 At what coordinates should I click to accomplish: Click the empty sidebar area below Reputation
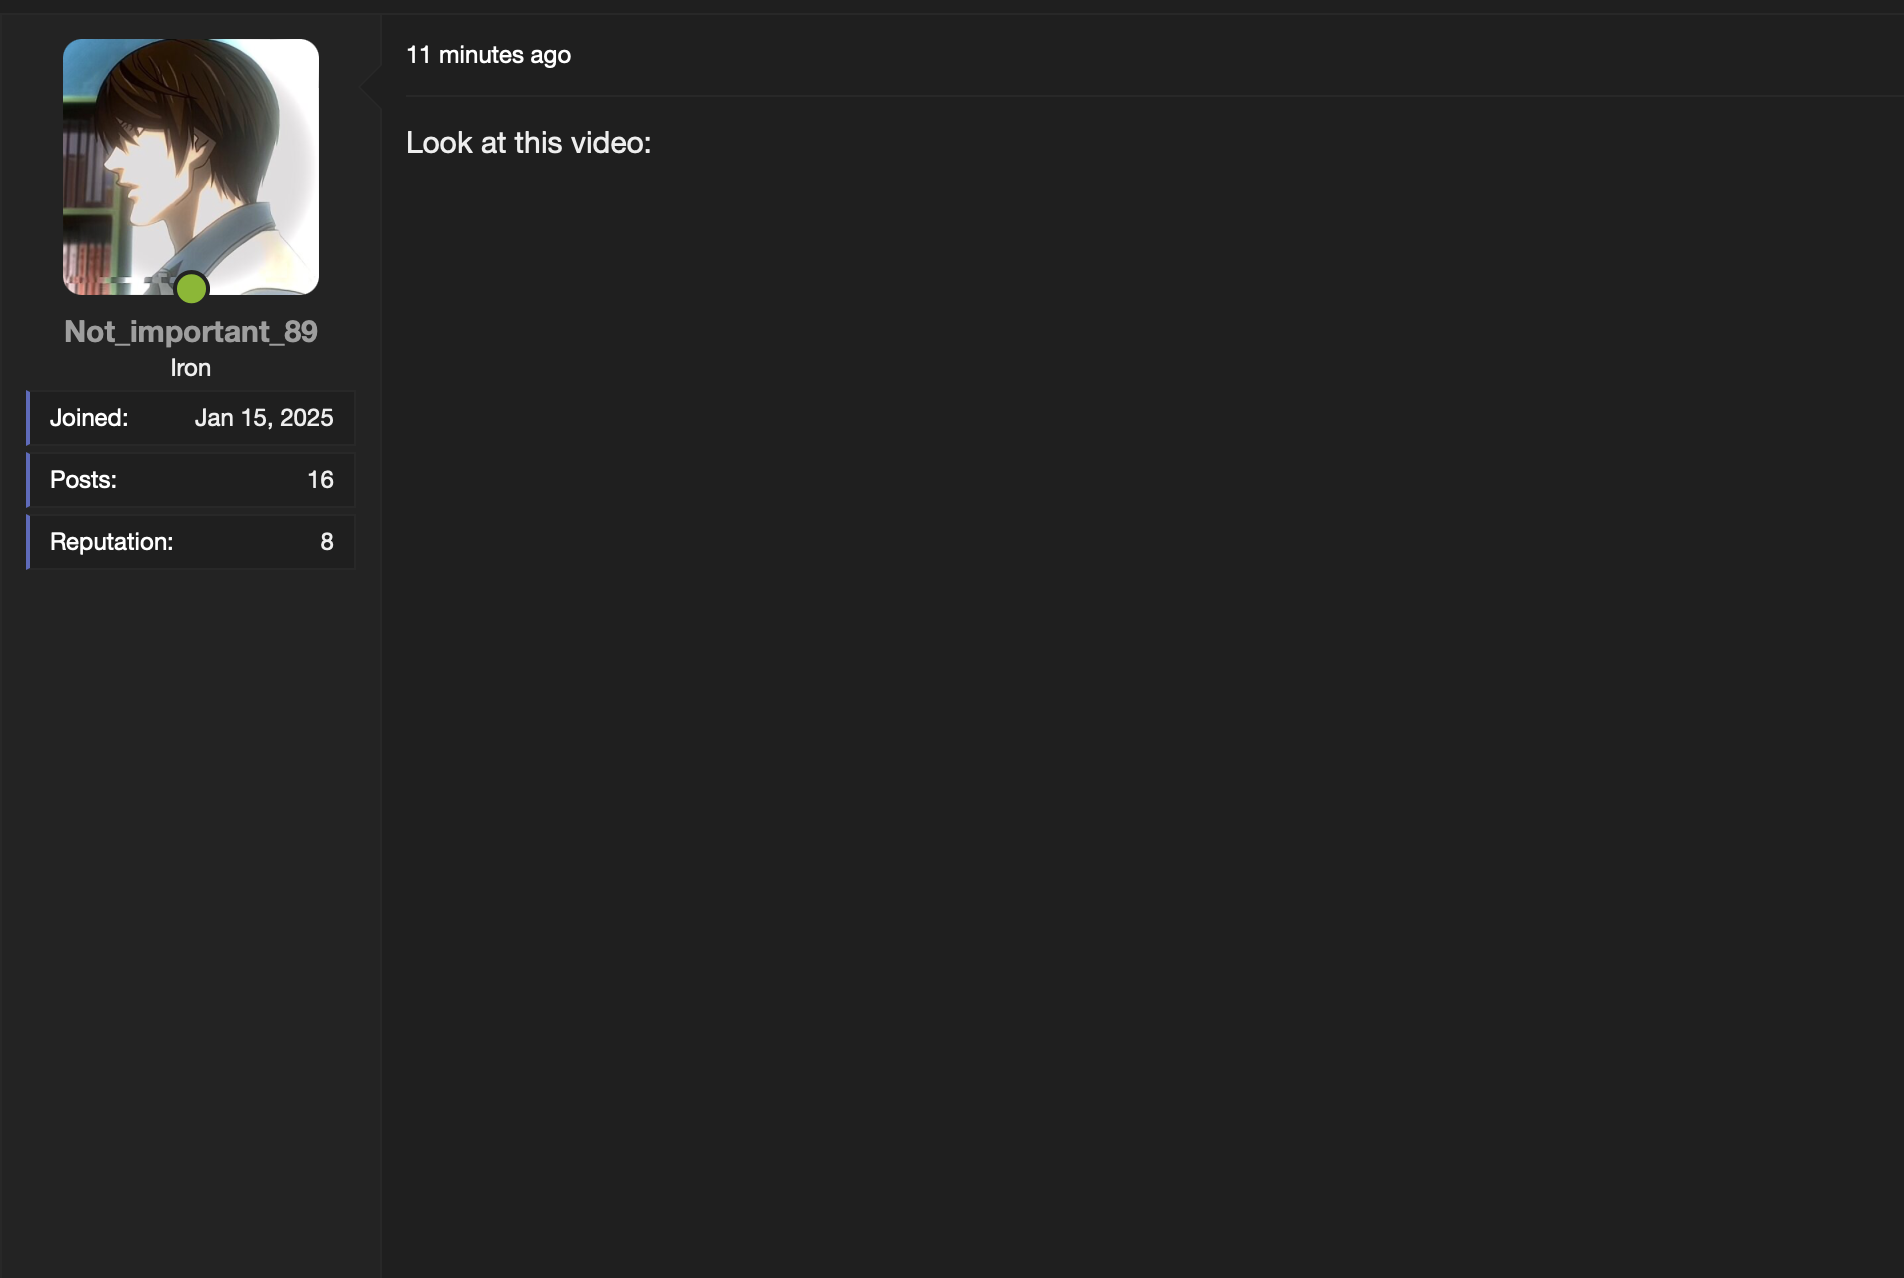point(190,850)
